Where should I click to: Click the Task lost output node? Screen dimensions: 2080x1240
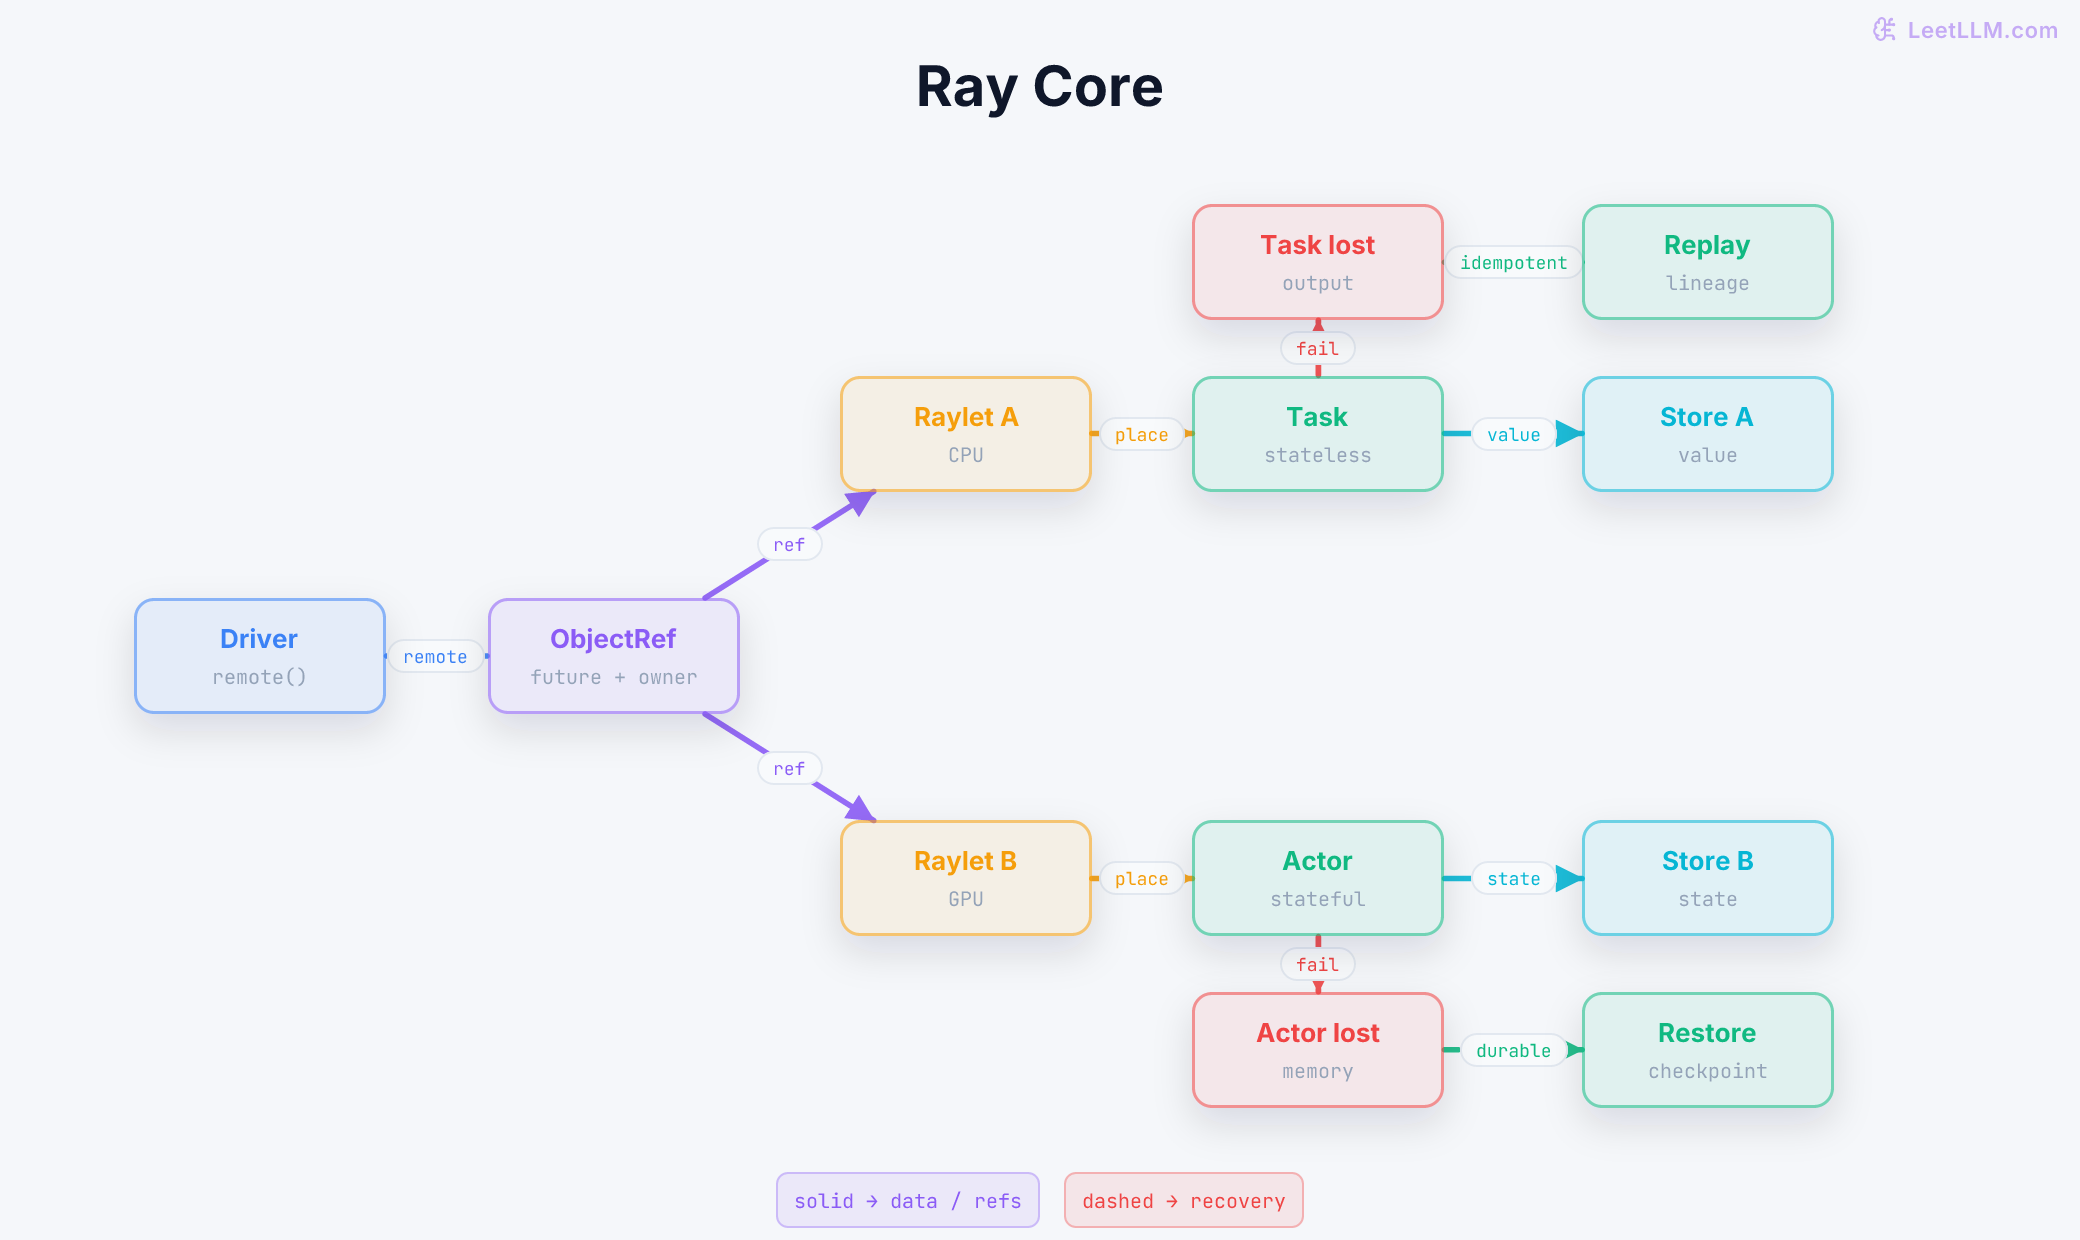pyautogui.click(x=1318, y=262)
